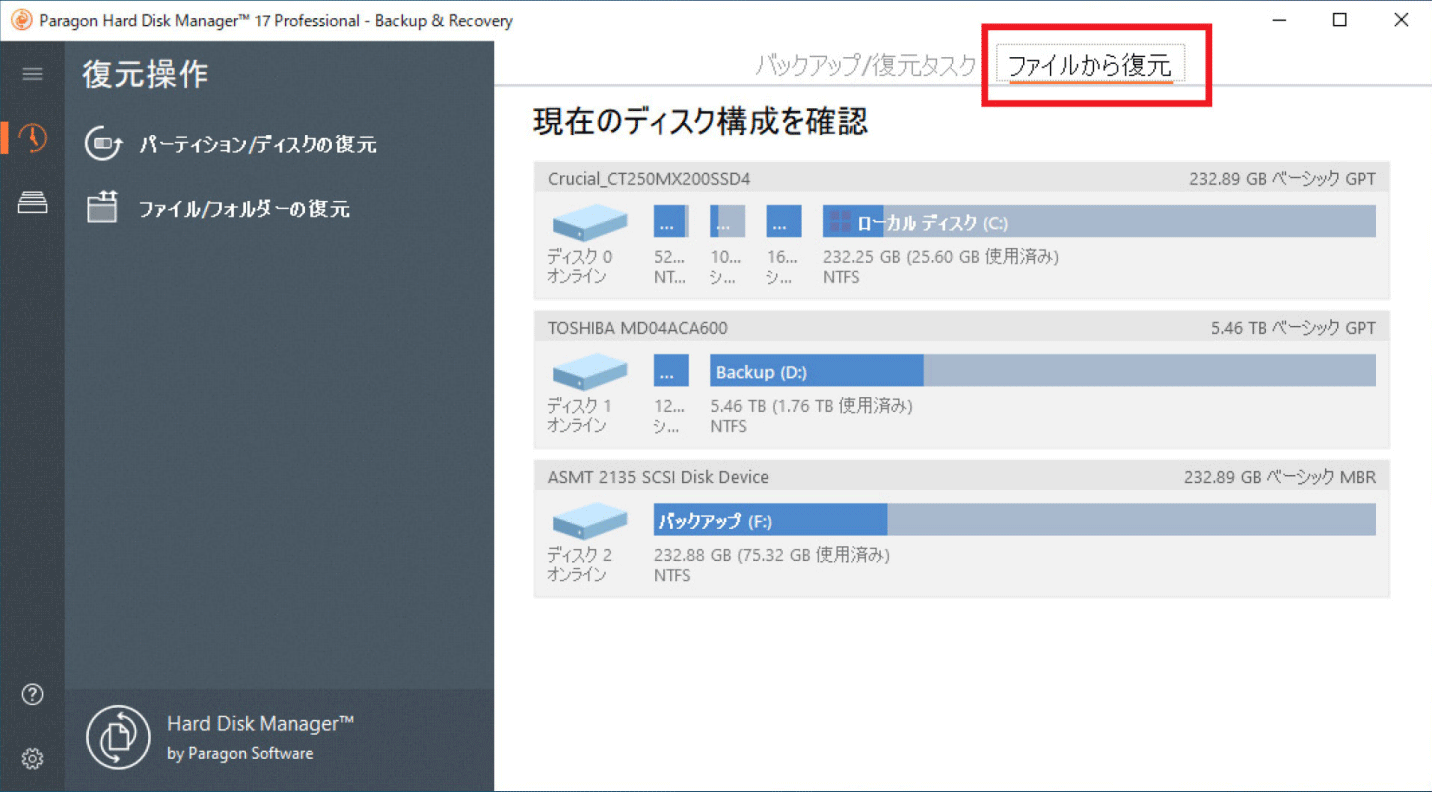Click 232.88 GB (75.32 GB 使用済み) text
1432x792 pixels.
(x=772, y=555)
